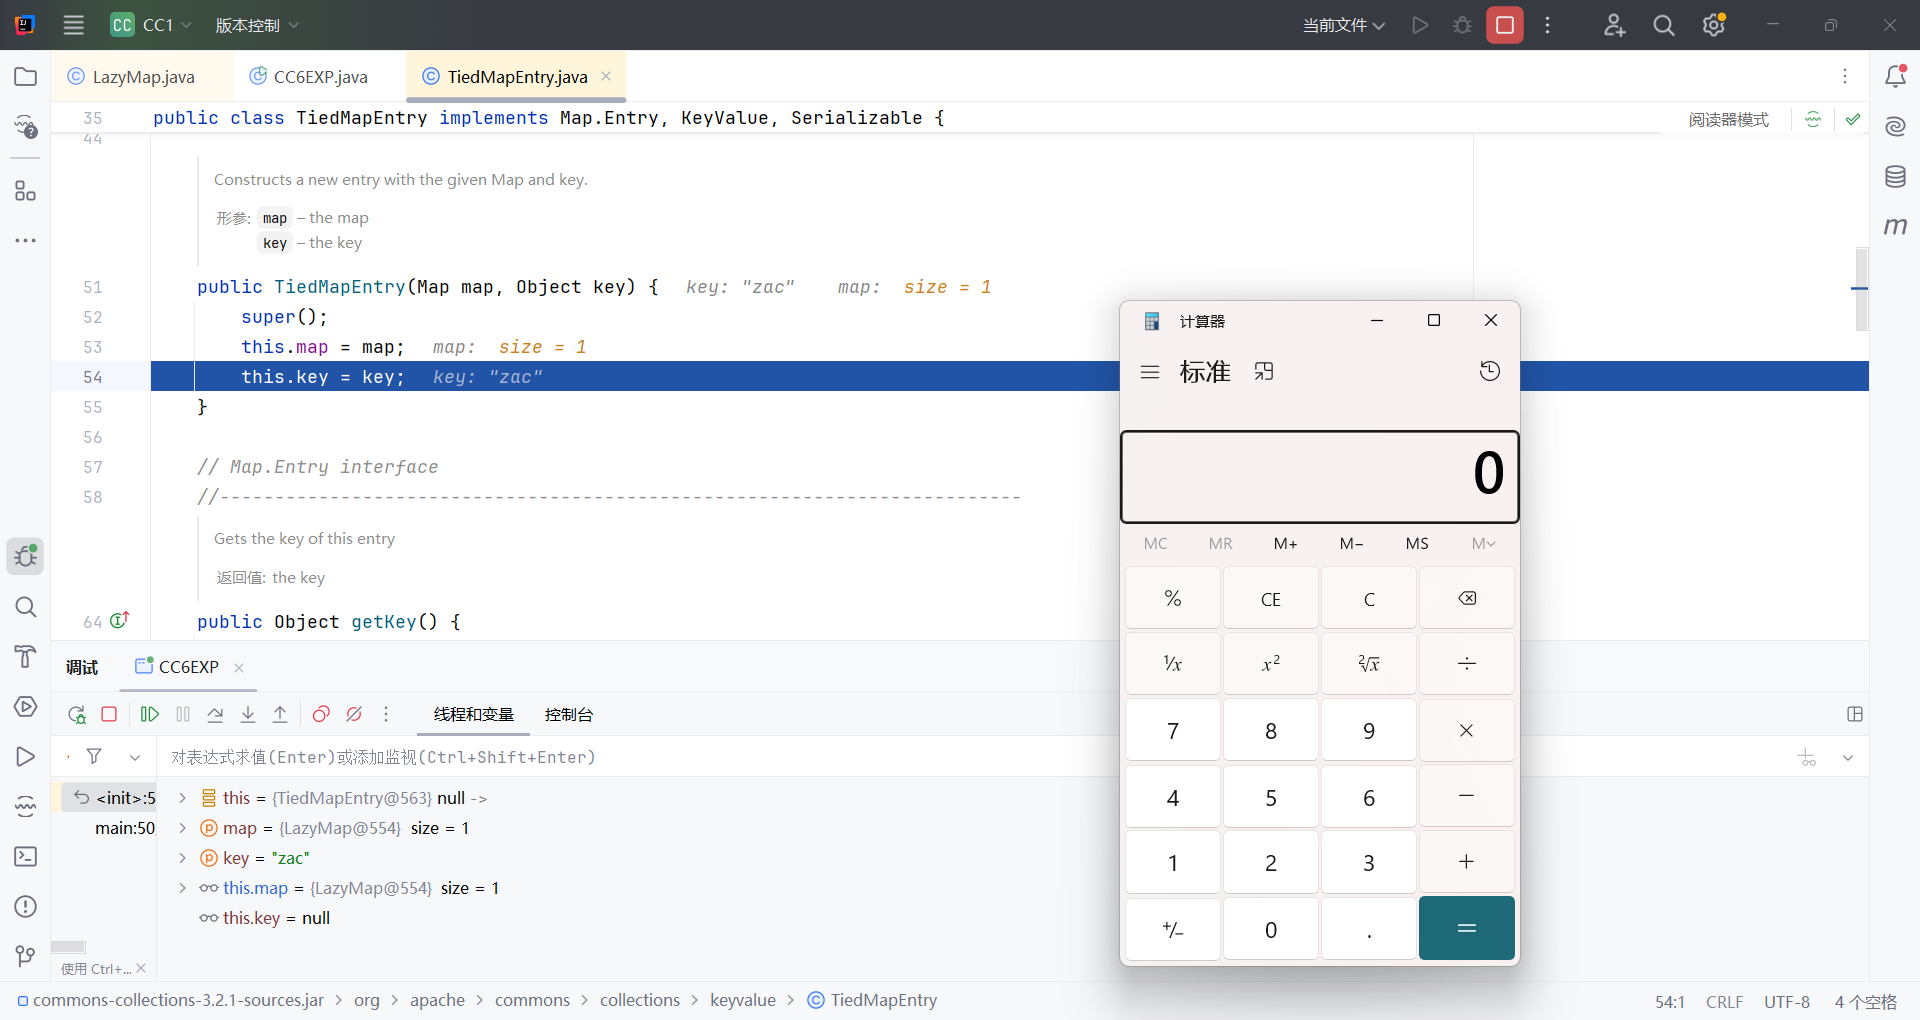Stop the debug session with the red square
The height and width of the screenshot is (1020, 1920).
pos(110,714)
